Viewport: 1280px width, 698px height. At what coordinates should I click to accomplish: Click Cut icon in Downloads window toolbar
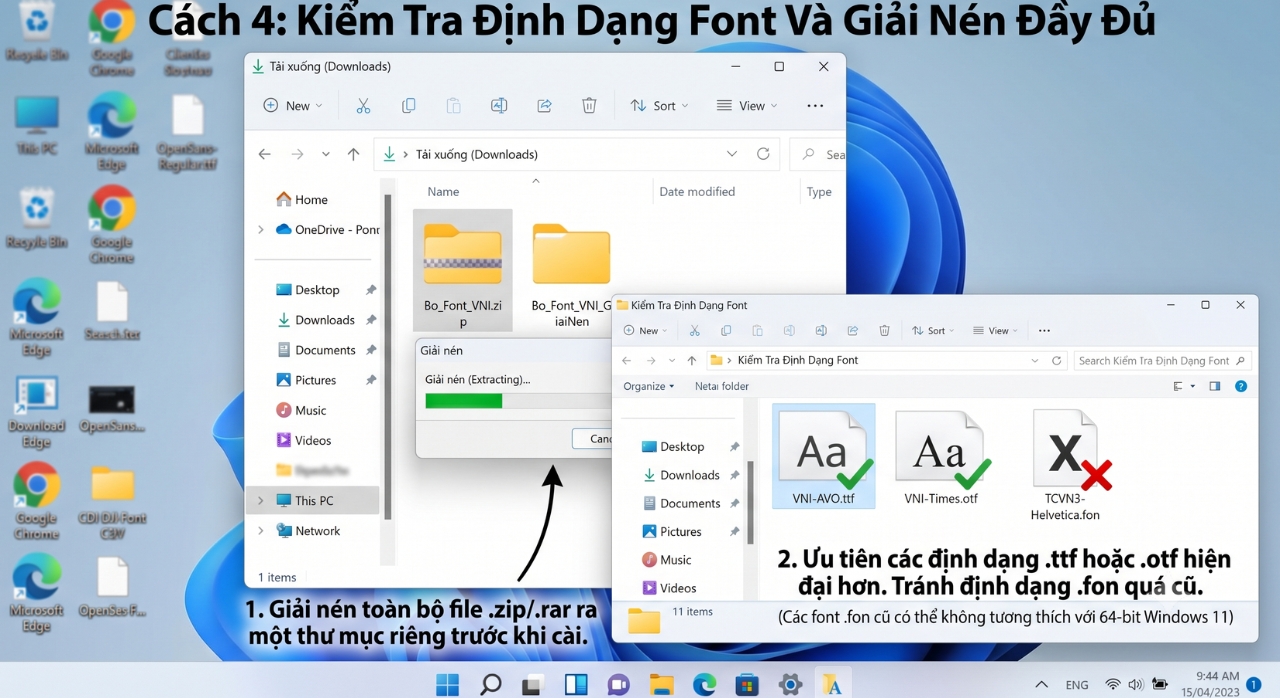363,105
